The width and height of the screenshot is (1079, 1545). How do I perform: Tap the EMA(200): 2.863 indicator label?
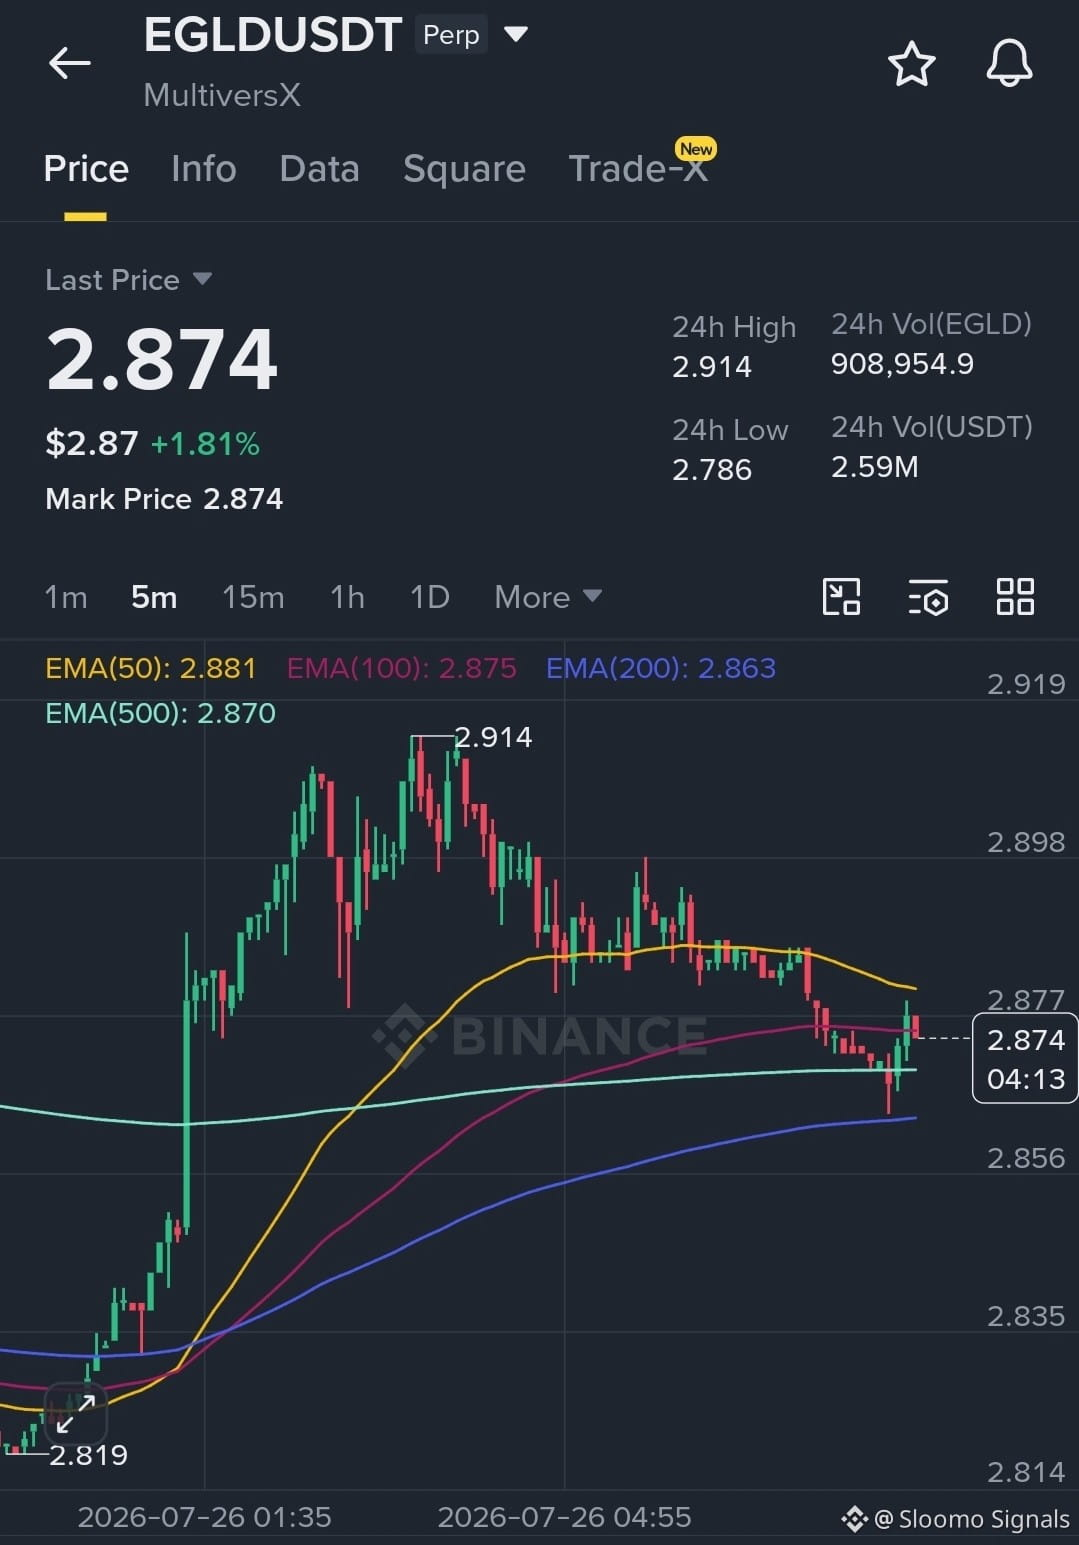coord(661,668)
